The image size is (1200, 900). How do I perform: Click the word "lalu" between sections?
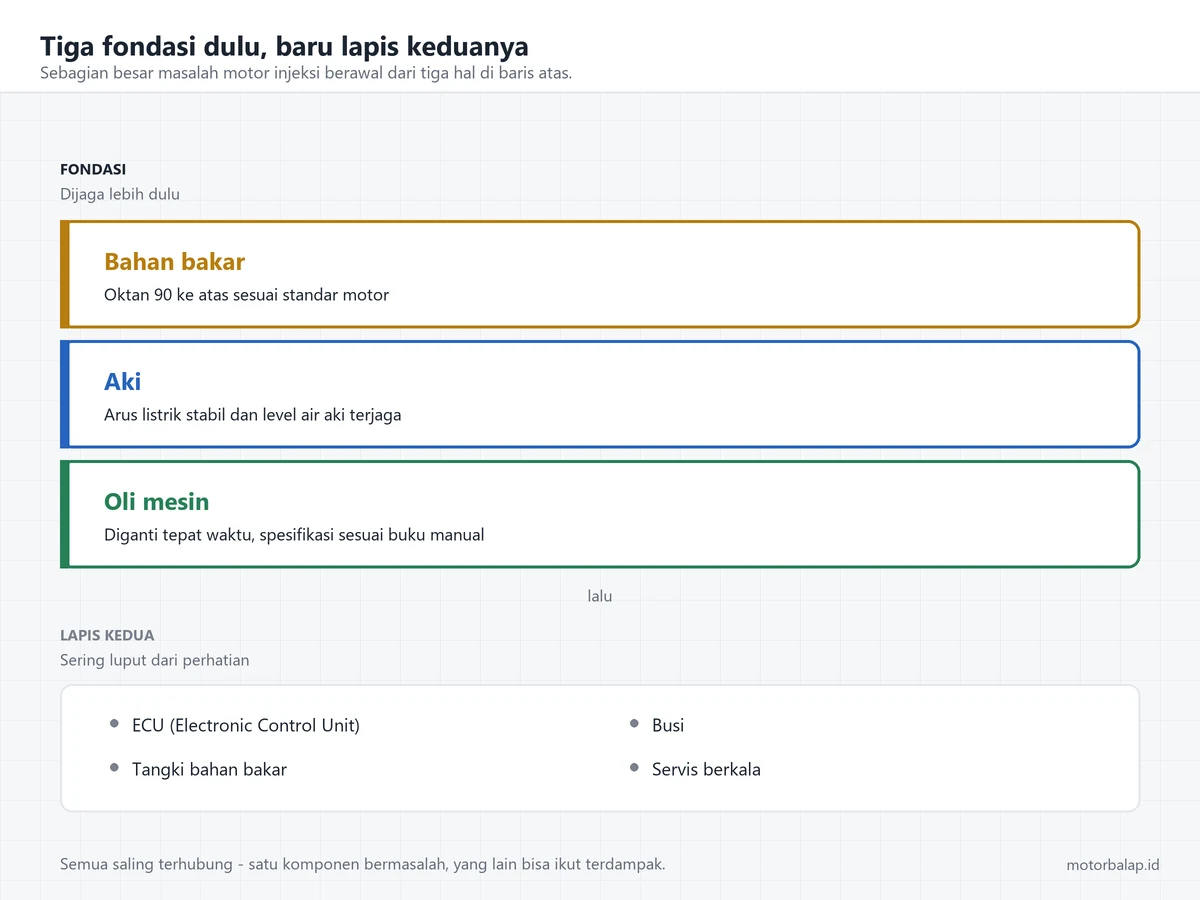point(600,596)
